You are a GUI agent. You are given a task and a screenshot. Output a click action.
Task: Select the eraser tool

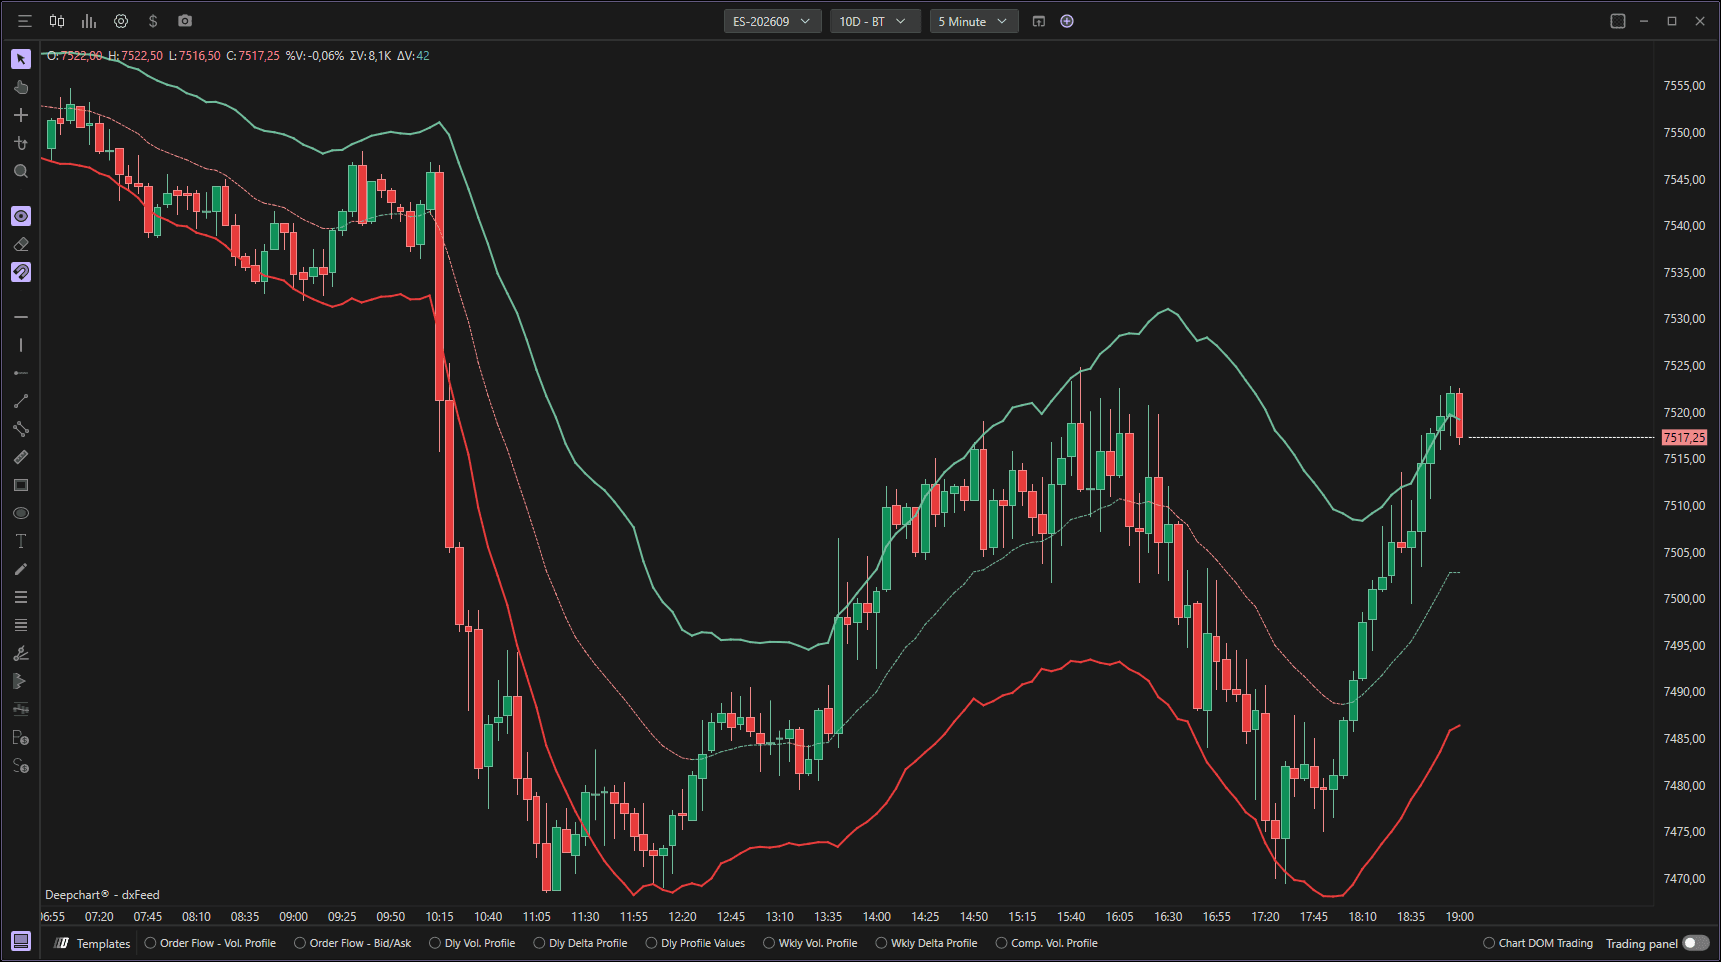click(21, 244)
